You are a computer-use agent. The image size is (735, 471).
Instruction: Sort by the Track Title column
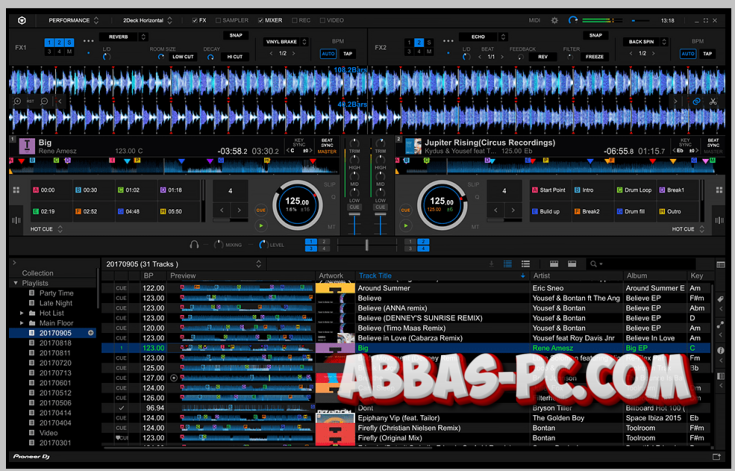(x=442, y=276)
